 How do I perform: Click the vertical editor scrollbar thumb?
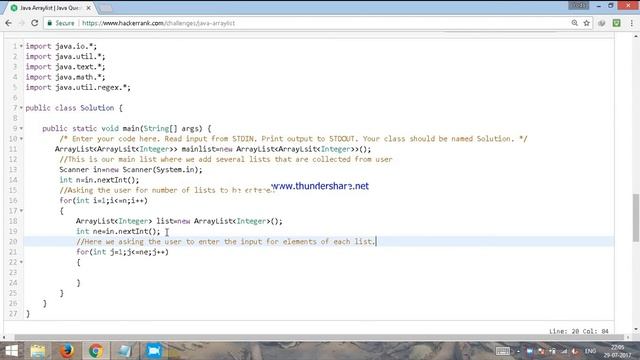(636, 218)
